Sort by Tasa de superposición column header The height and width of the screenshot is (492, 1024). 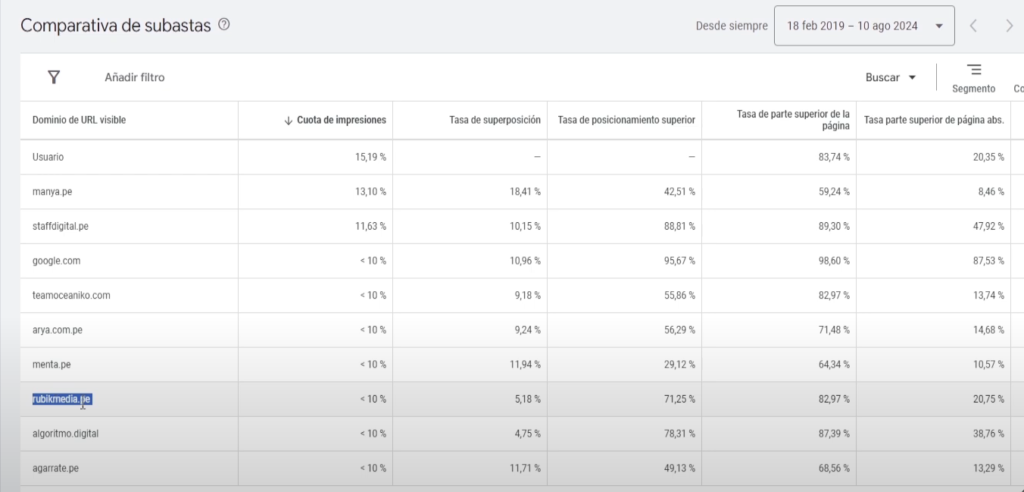coord(495,120)
